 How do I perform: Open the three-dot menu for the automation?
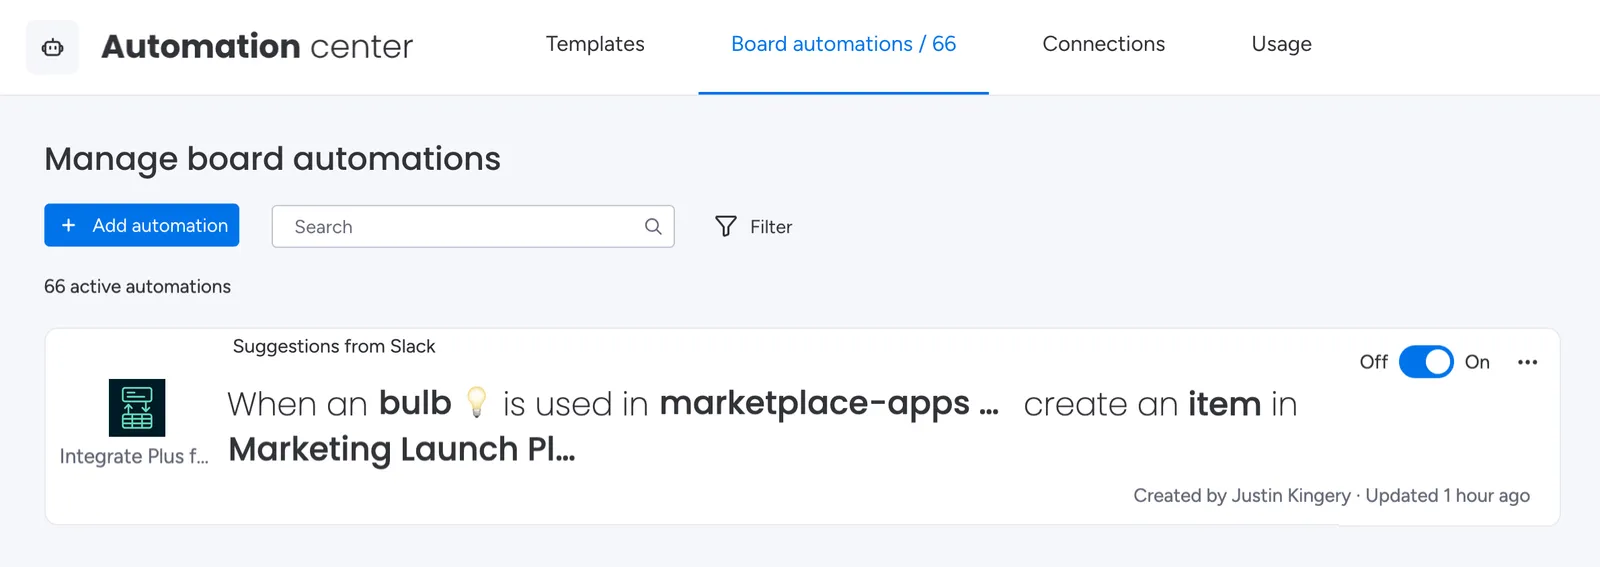click(x=1527, y=362)
